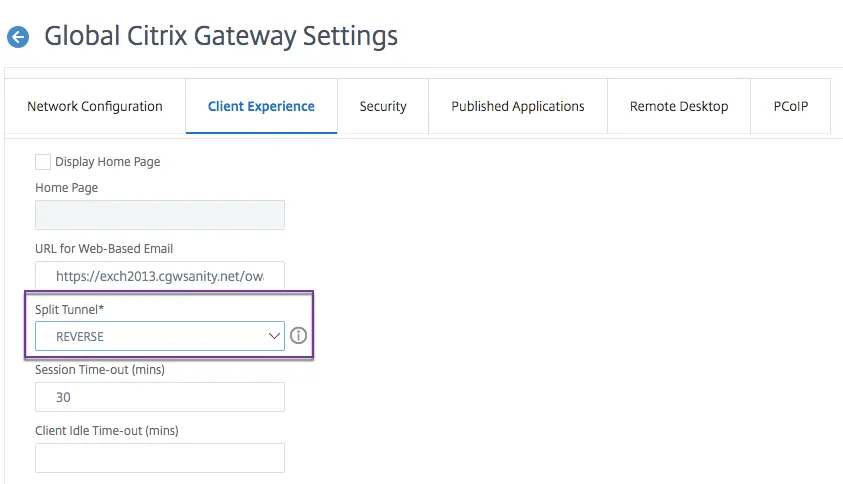This screenshot has height=484, width=843.
Task: Go to the Remote Desktop tab
Action: click(679, 106)
